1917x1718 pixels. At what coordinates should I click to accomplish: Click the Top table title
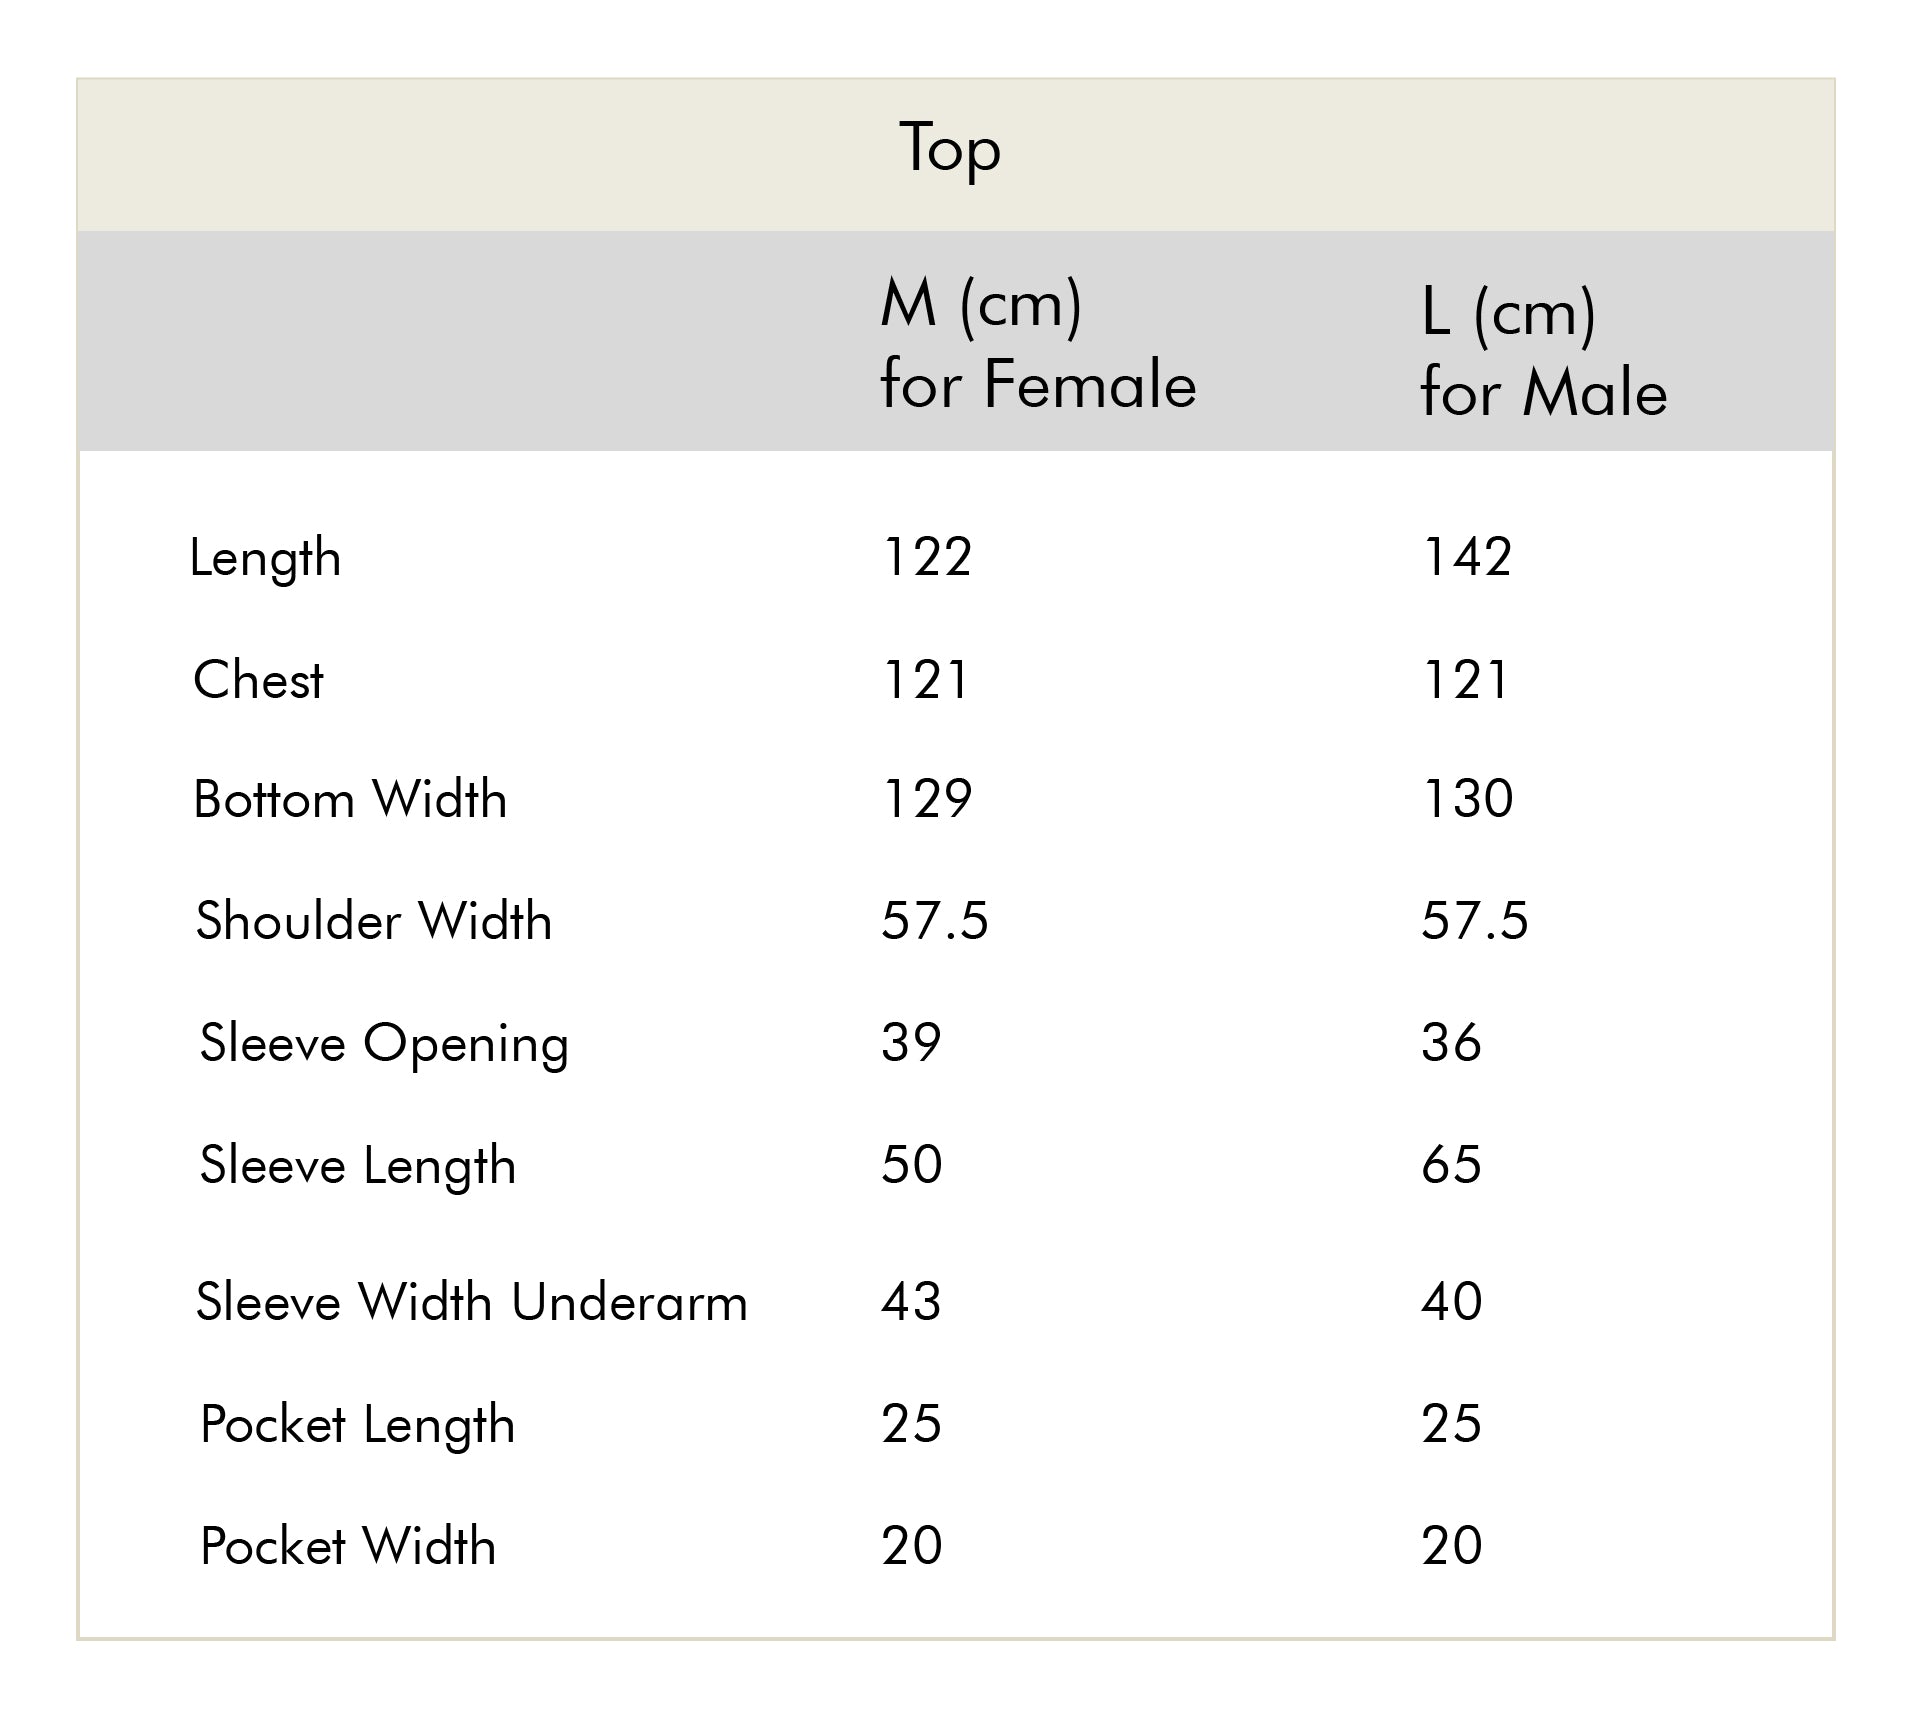pyautogui.click(x=950, y=150)
